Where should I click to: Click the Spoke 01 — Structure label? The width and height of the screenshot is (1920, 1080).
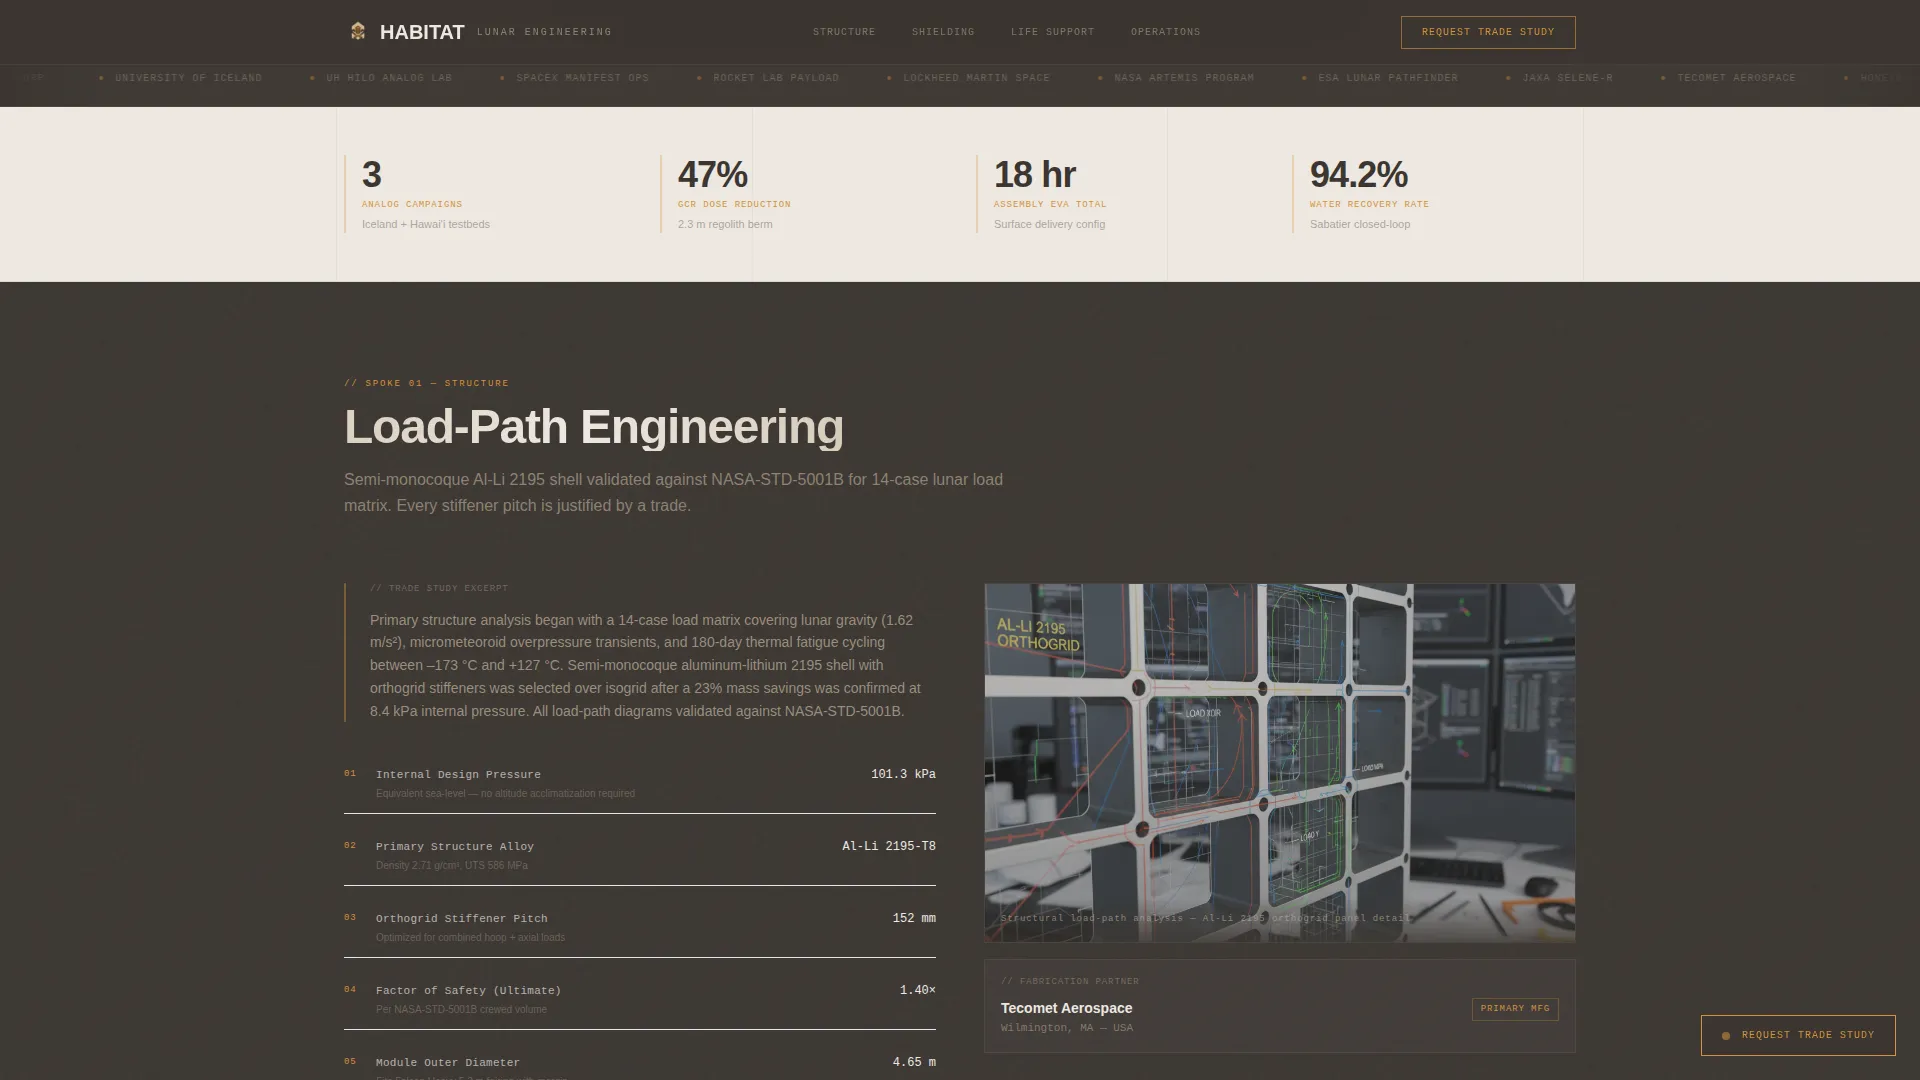[x=426, y=383]
